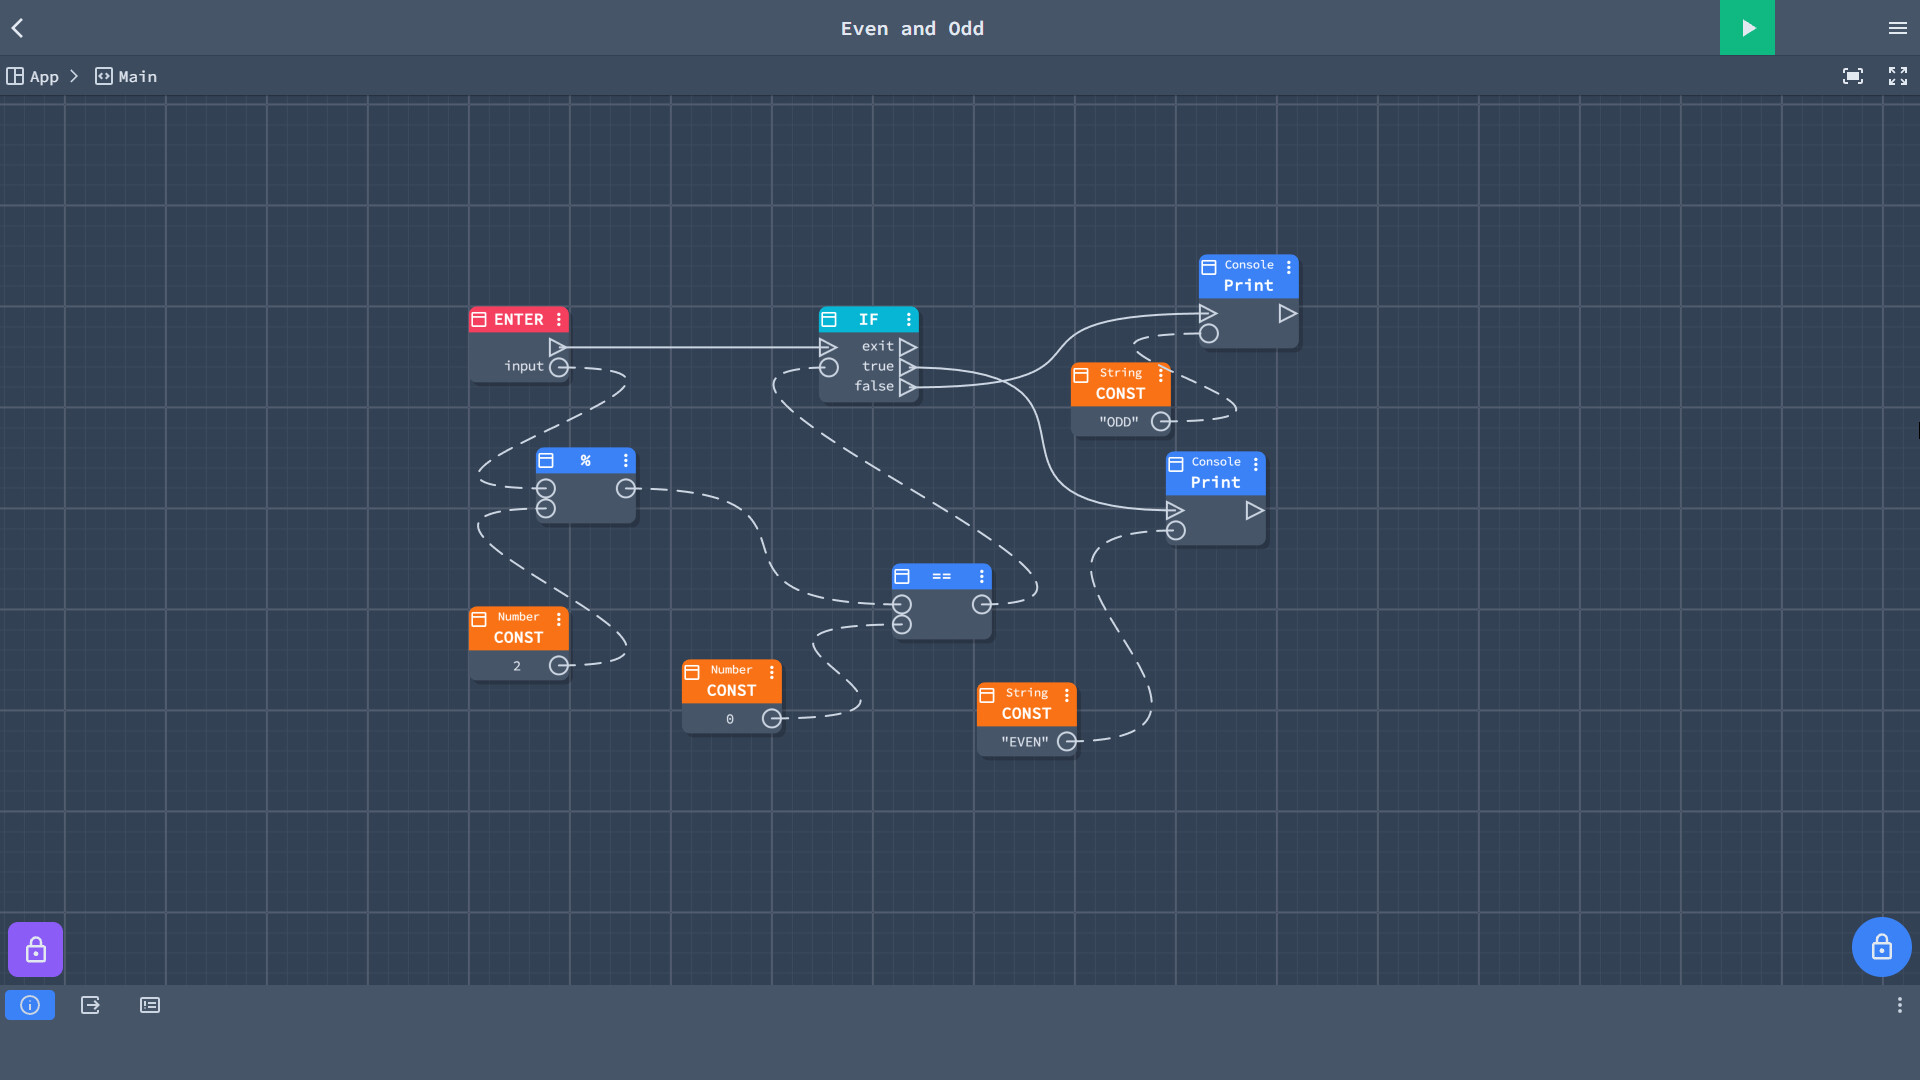Click the IF node exit output port
Screen dimensions: 1920x1080
pos(908,347)
